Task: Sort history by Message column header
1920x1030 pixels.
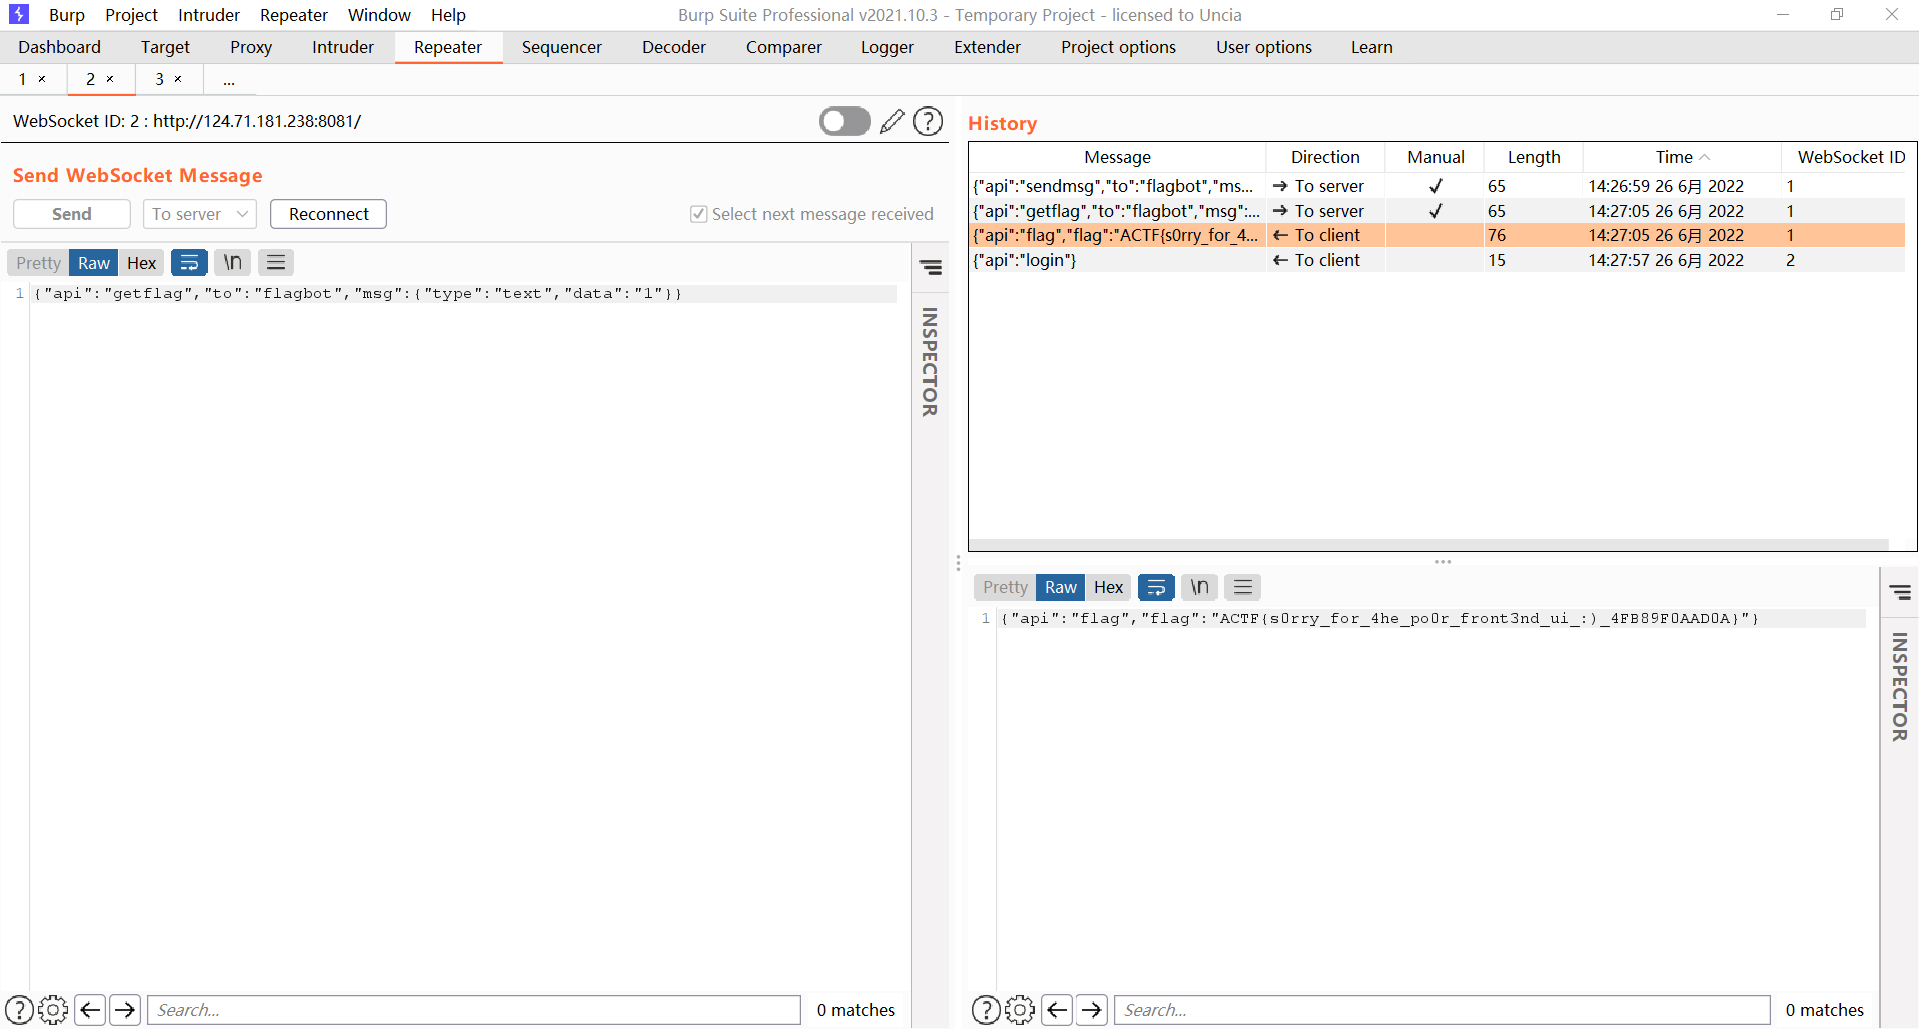Action: pyautogui.click(x=1118, y=157)
